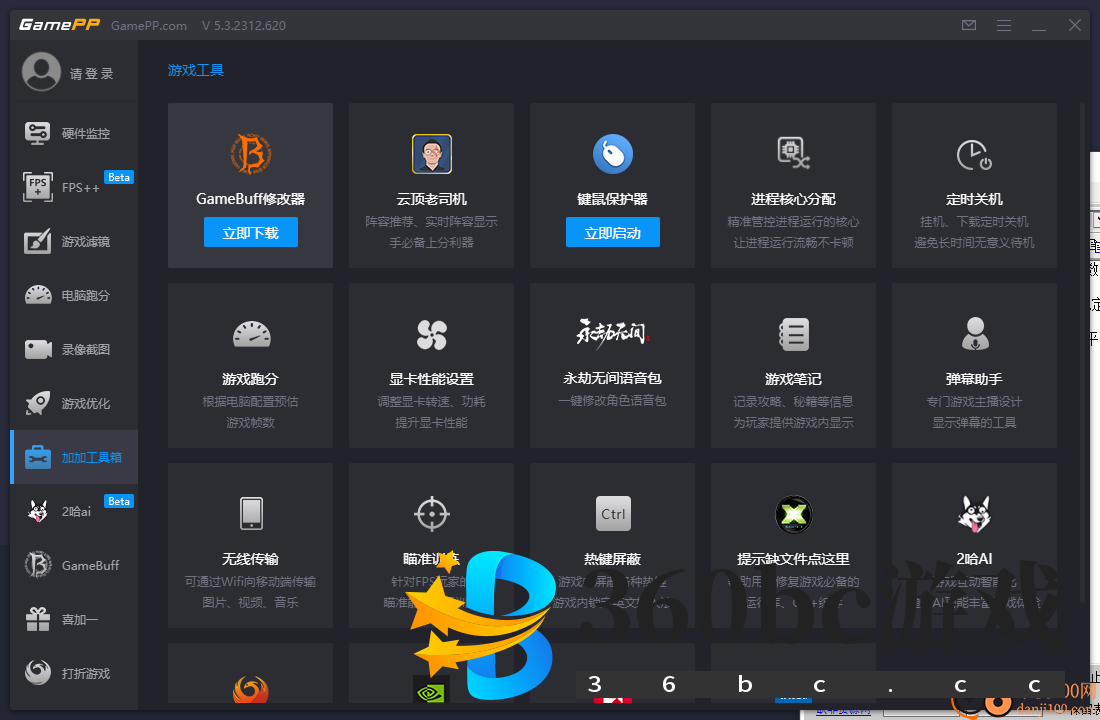Screen dimensions: 1100x720
Task: Open the 硬件监控 hardware monitoring panel
Action: [x=73, y=132]
